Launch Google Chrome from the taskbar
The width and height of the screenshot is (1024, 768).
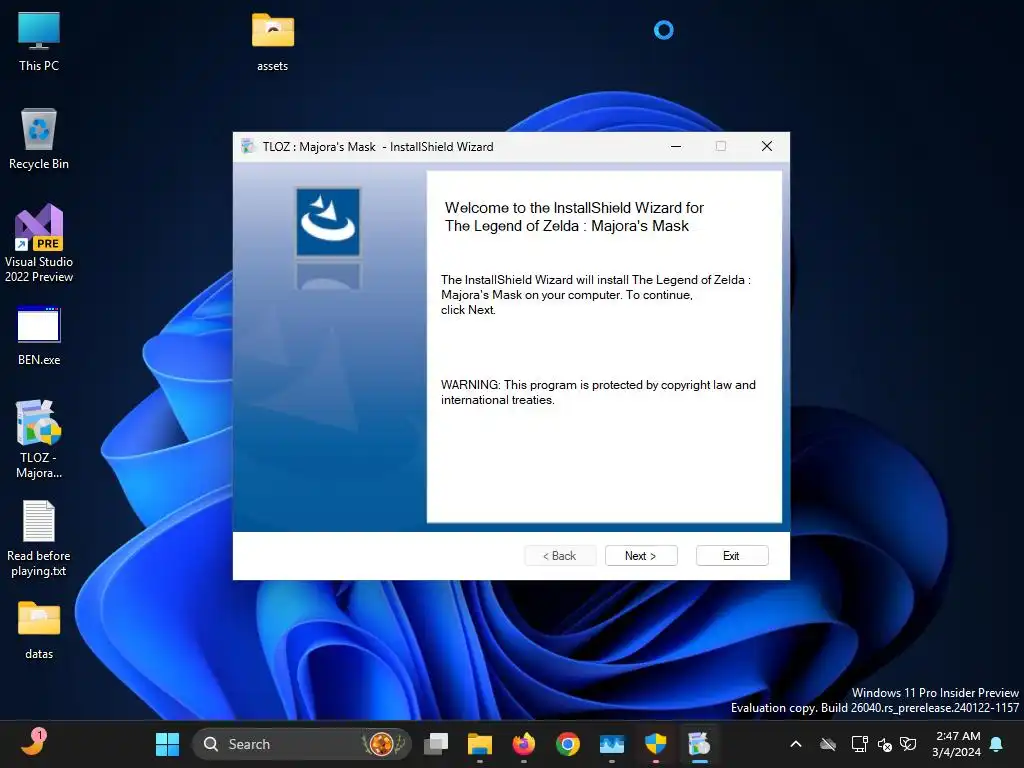point(568,744)
